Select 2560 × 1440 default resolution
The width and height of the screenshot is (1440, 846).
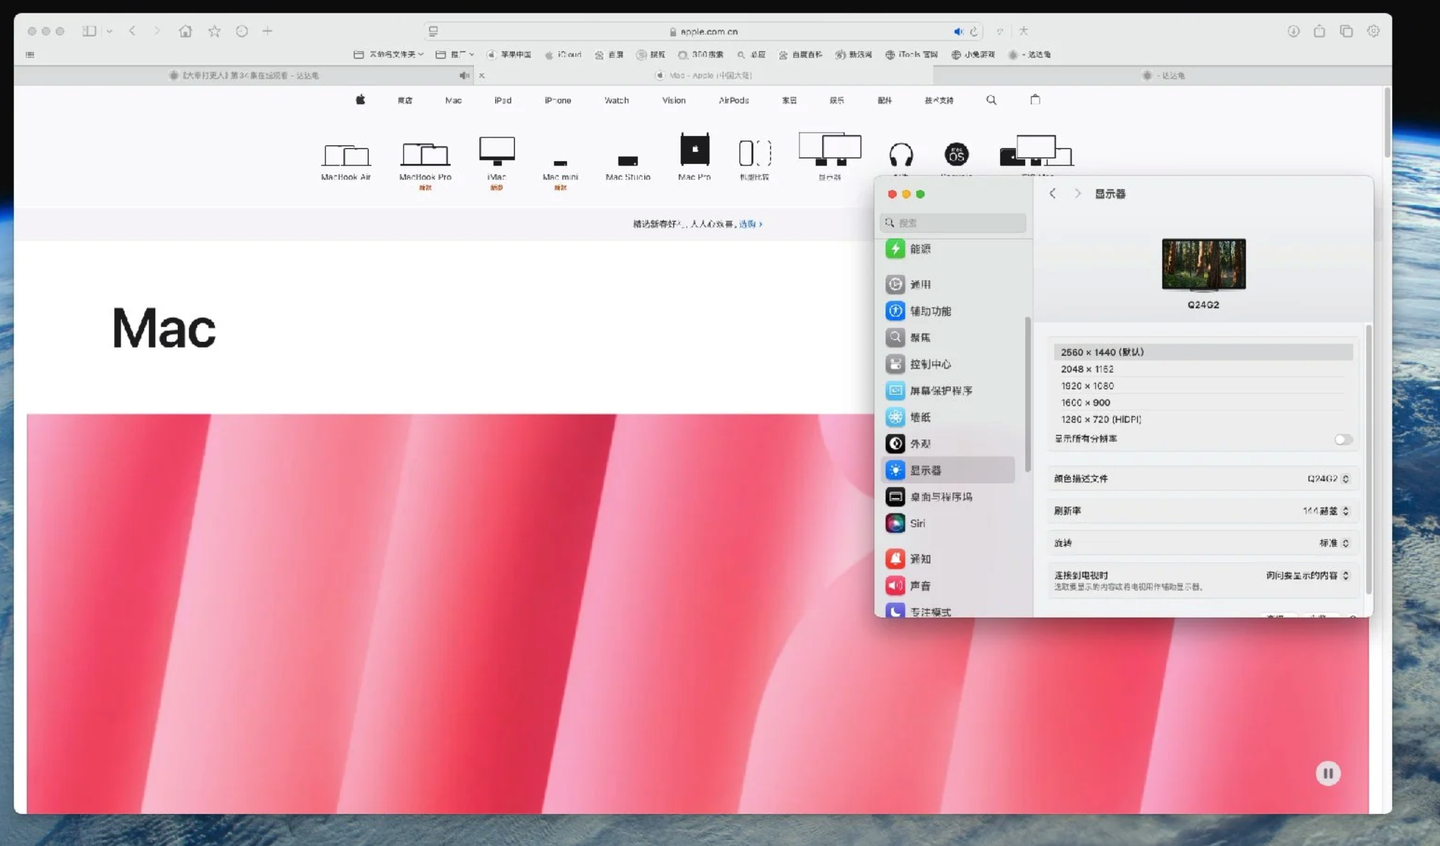click(x=1203, y=352)
